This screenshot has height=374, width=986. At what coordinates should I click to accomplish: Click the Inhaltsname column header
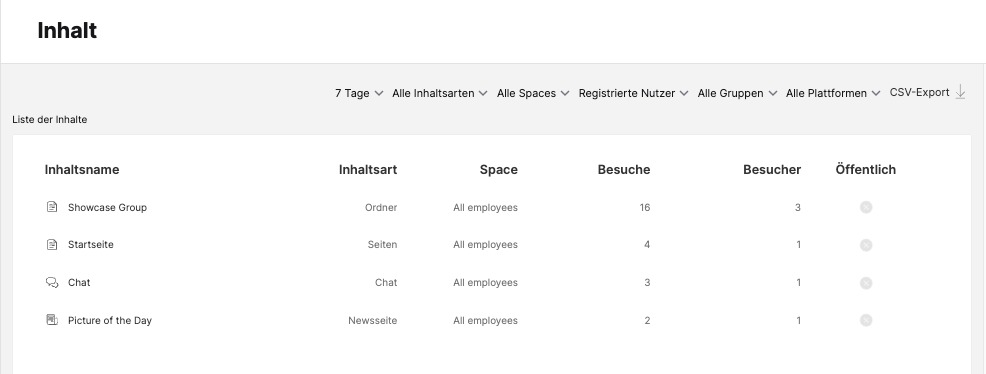click(82, 170)
